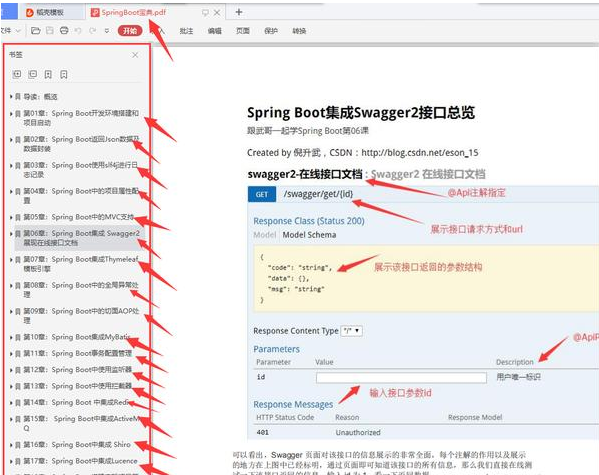Close the 书签 bookmarks panel
Image resolution: width=599 pixels, height=475 pixels.
pyautogui.click(x=135, y=55)
